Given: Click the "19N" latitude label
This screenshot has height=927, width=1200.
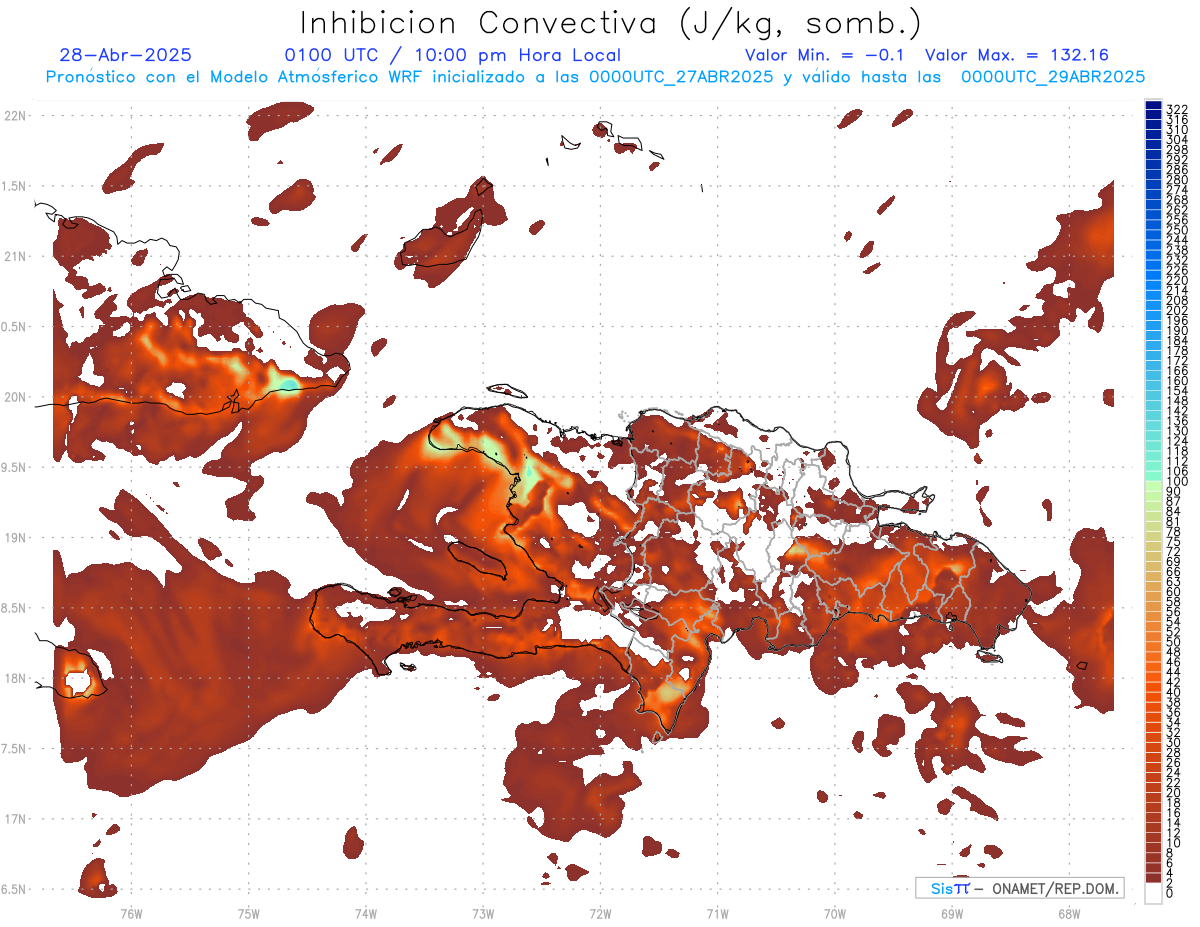Looking at the screenshot, I should 15,538.
